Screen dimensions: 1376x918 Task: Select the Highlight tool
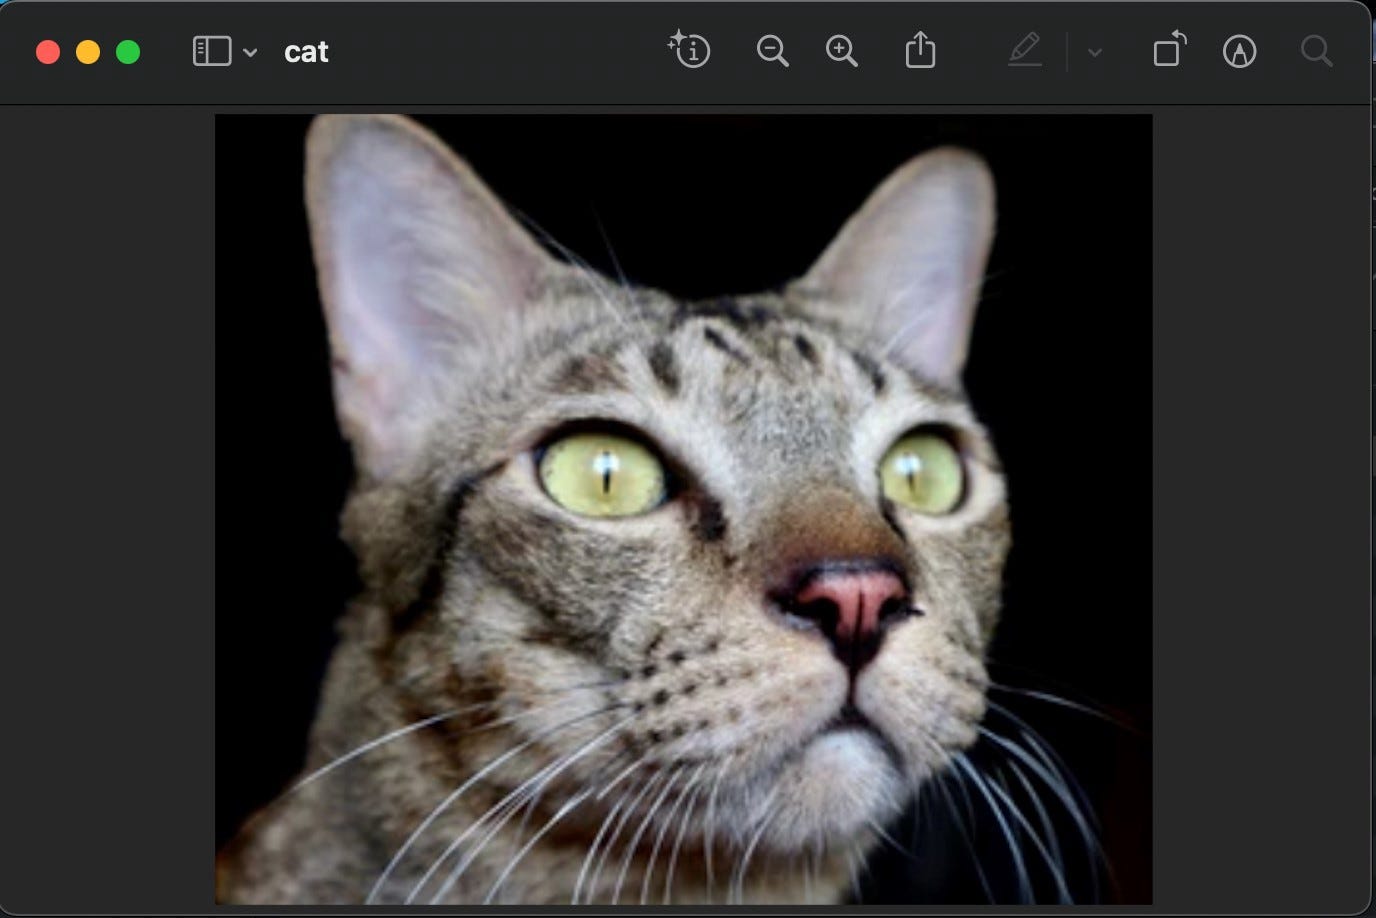(x=1026, y=51)
